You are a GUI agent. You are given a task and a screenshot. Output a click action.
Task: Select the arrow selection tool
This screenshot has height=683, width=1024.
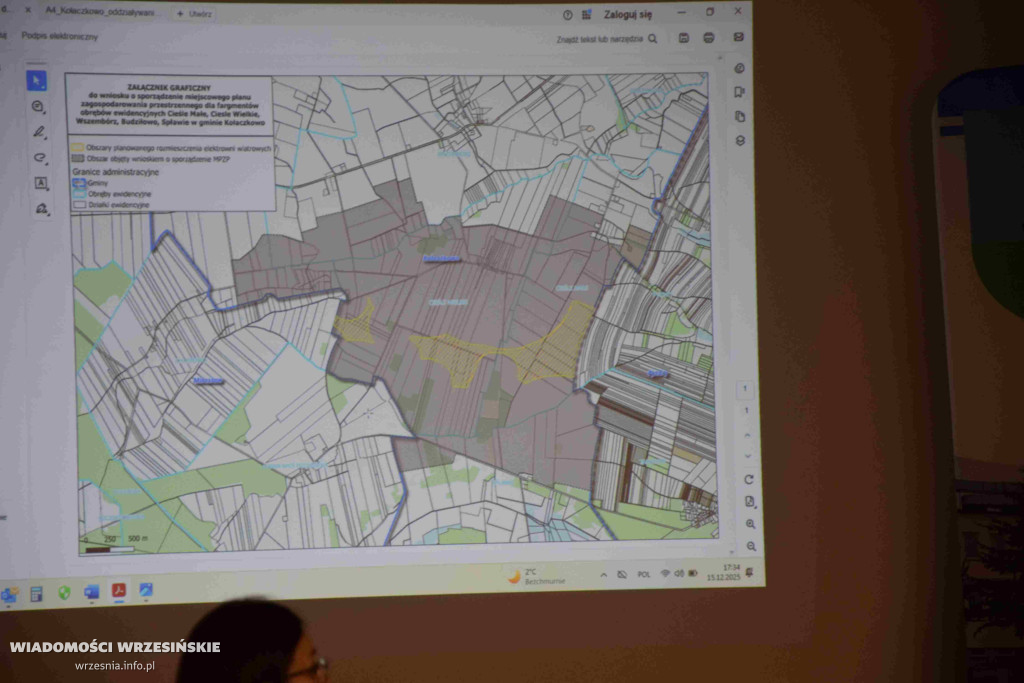38,80
